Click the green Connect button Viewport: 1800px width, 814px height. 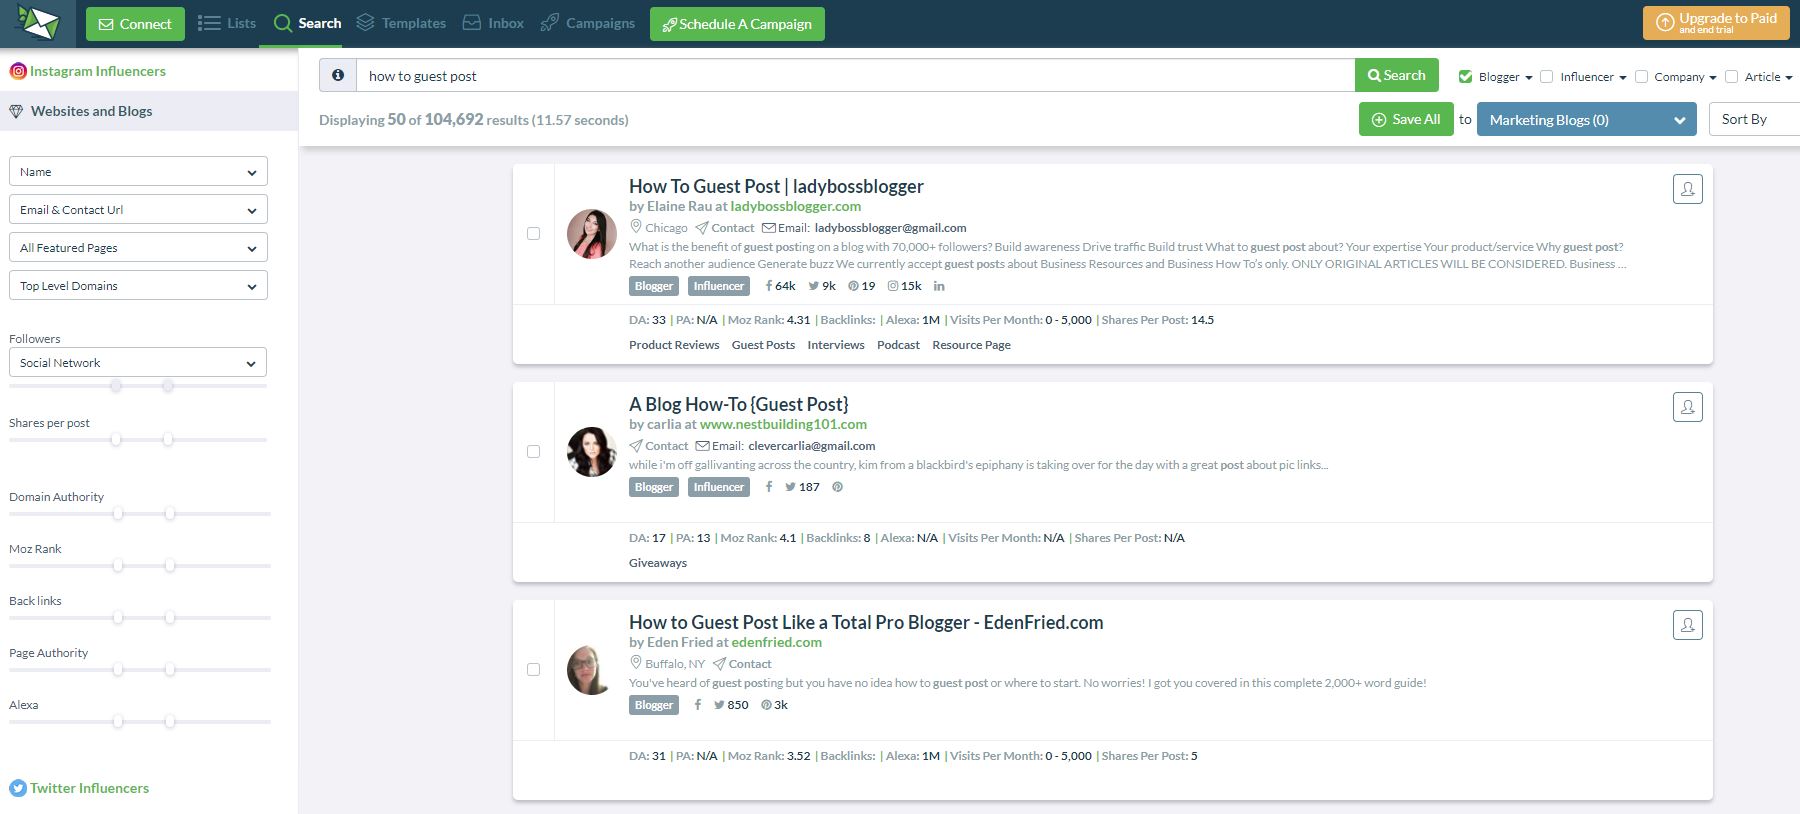[x=135, y=24]
